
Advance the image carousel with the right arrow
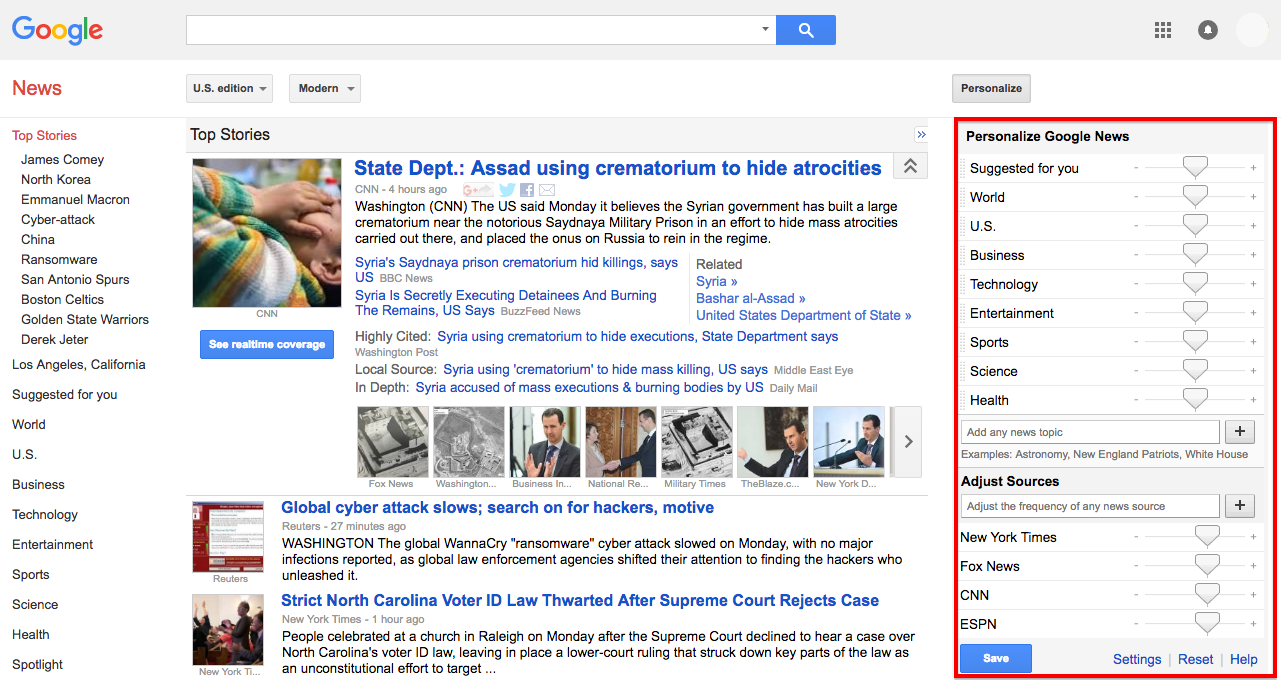906,441
